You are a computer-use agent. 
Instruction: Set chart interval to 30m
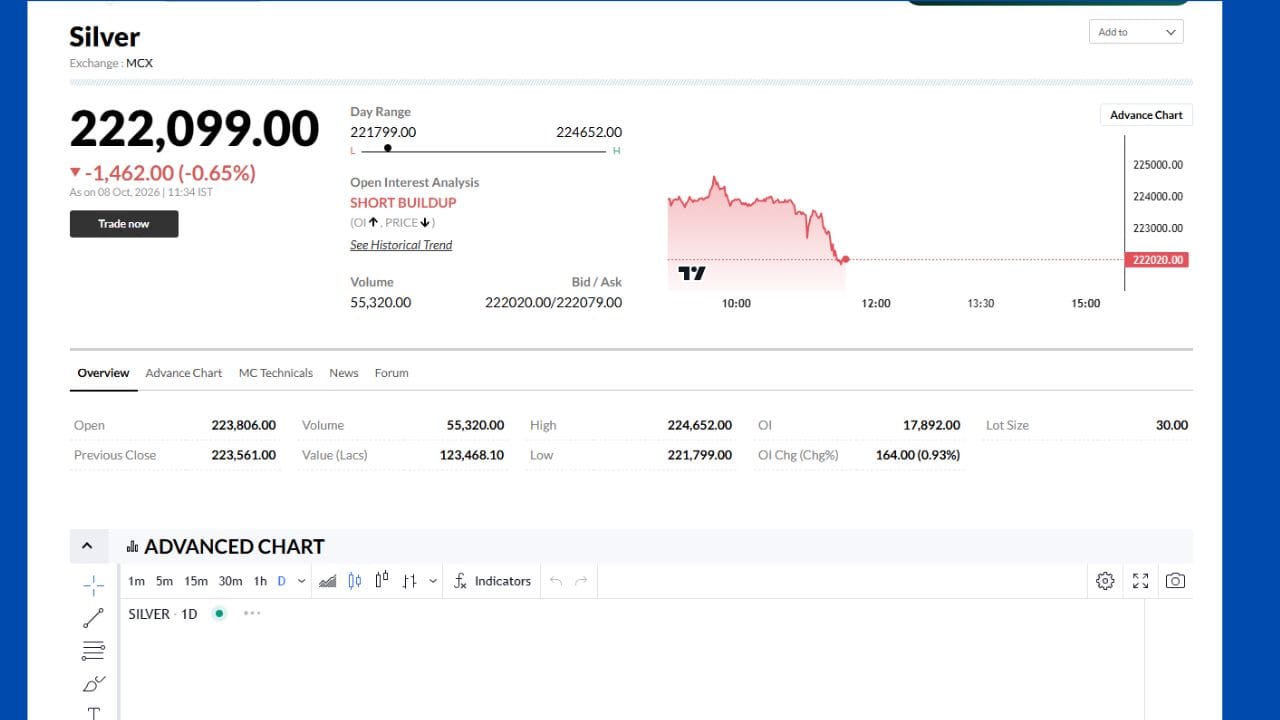pos(230,581)
